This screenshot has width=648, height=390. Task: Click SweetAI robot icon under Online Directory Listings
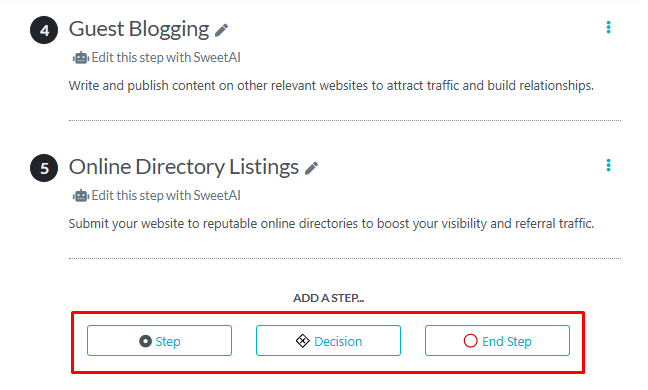pos(81,196)
